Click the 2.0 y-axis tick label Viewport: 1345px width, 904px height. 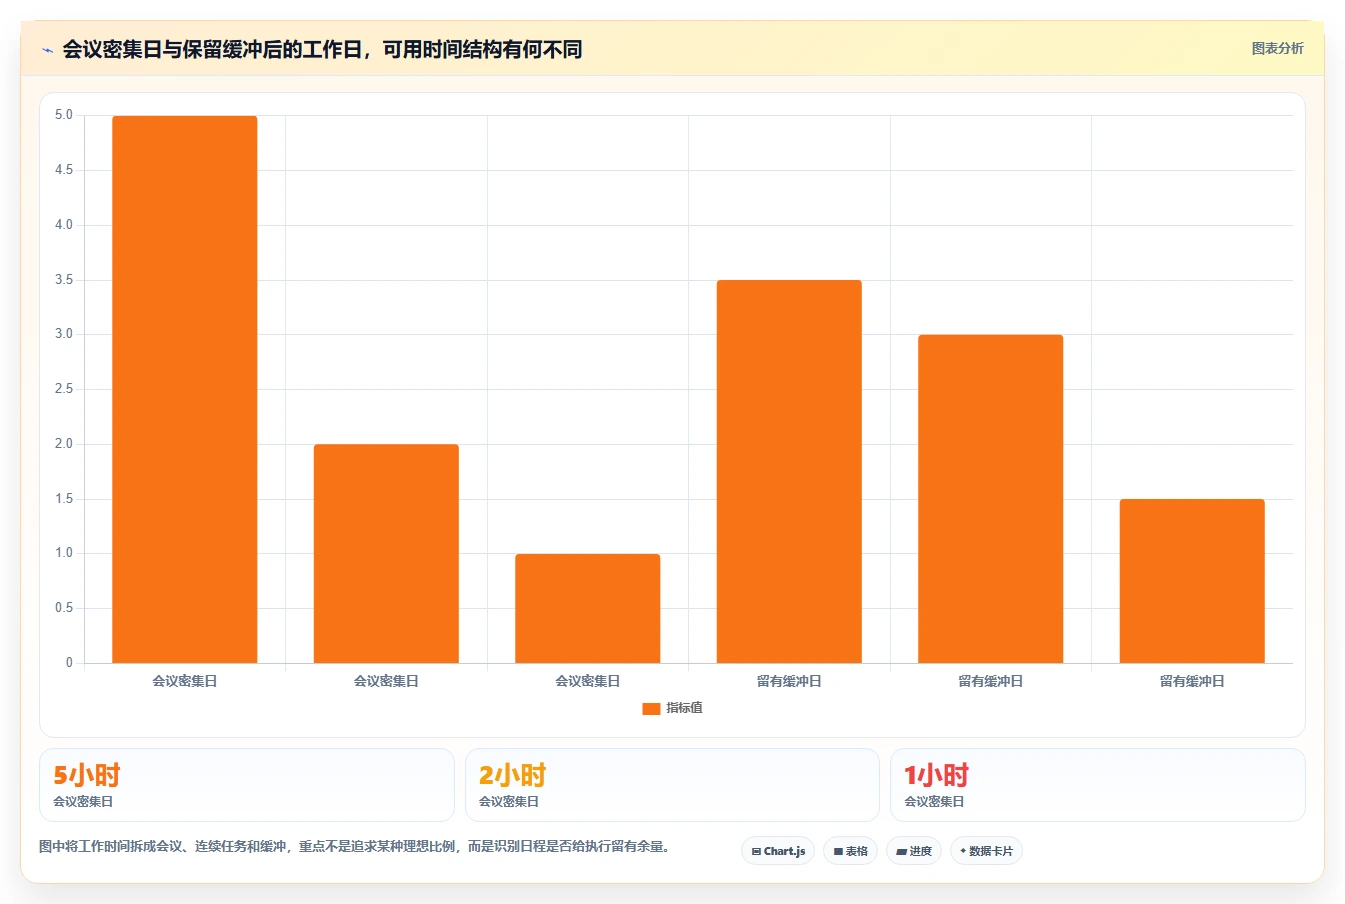(x=64, y=444)
